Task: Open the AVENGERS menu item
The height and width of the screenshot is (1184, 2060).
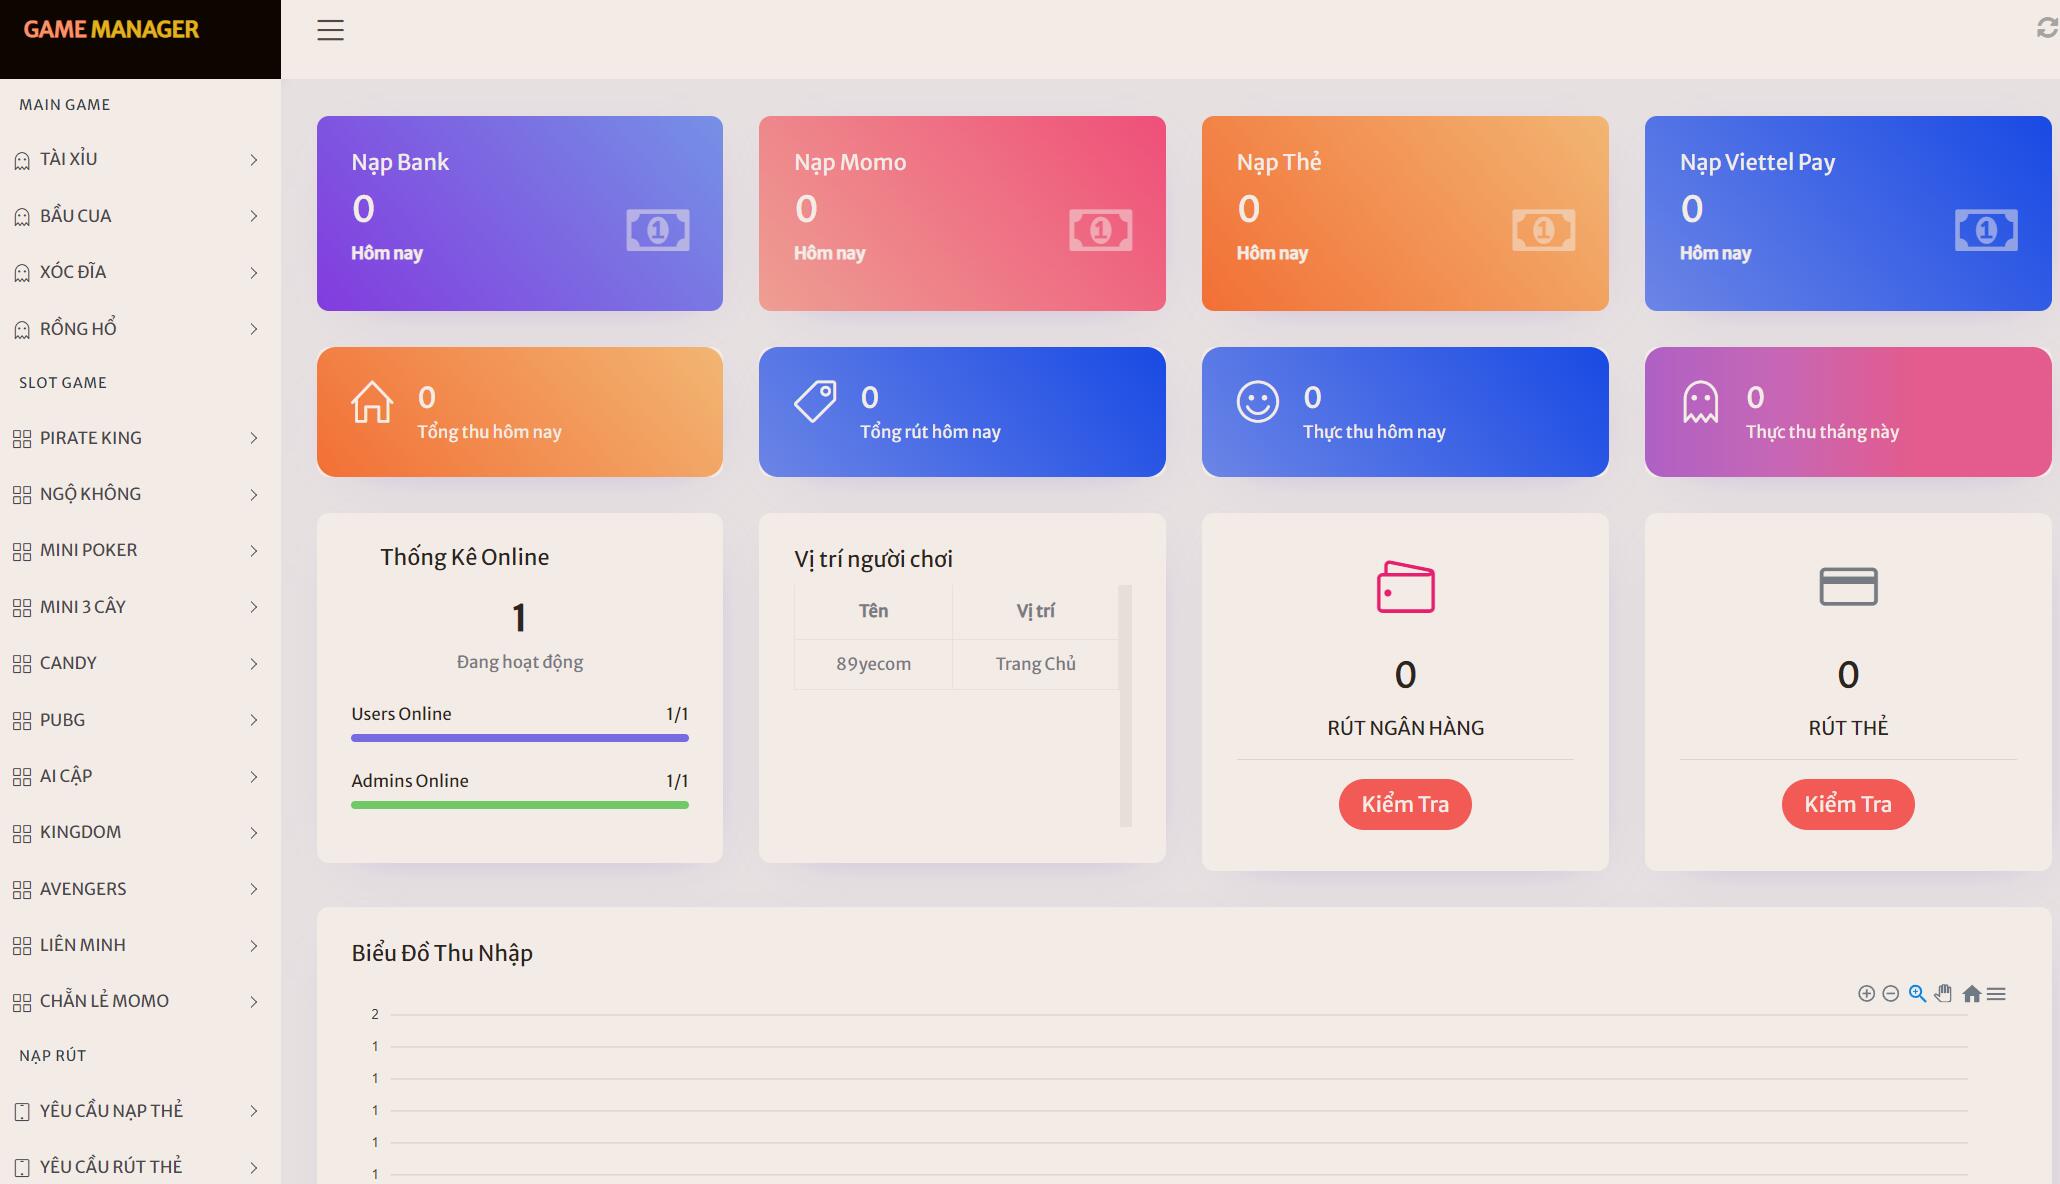Action: point(140,889)
